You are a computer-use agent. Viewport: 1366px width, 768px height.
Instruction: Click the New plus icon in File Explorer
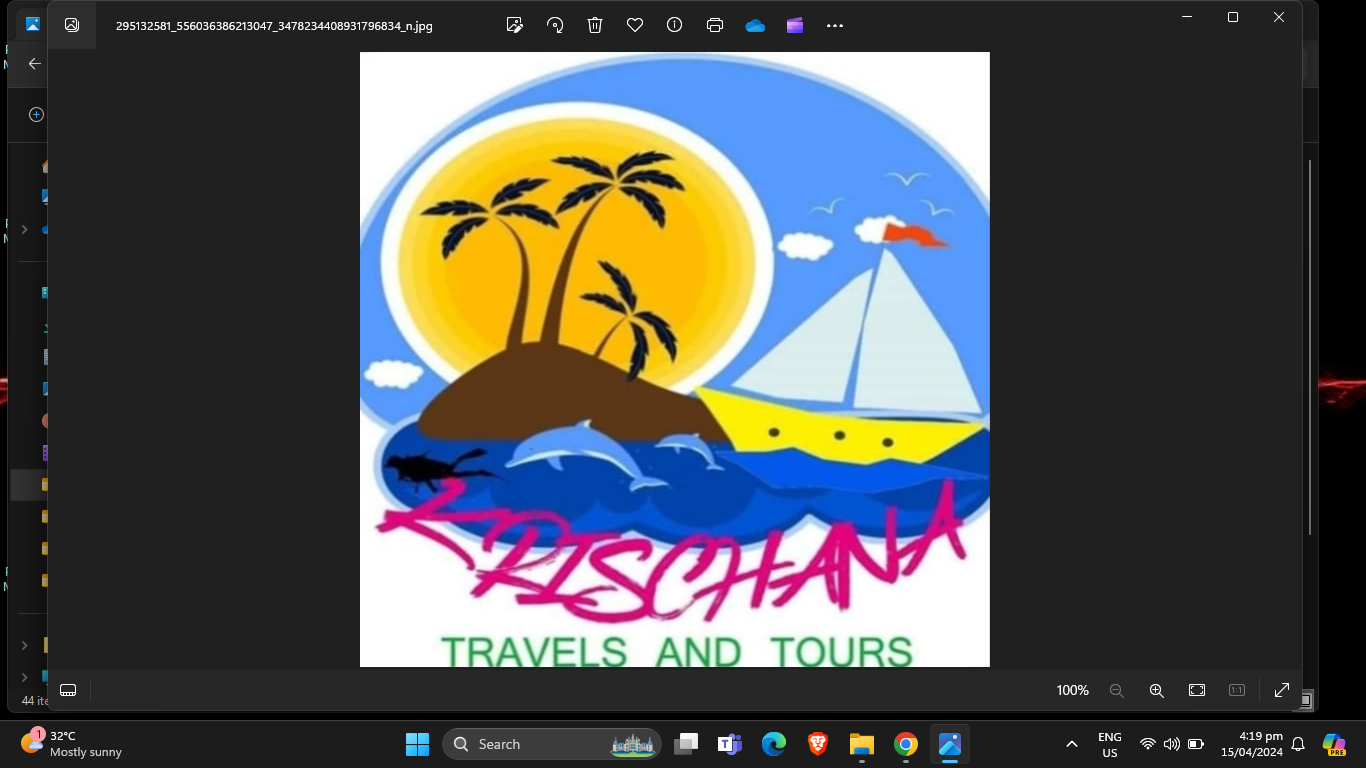pos(36,115)
